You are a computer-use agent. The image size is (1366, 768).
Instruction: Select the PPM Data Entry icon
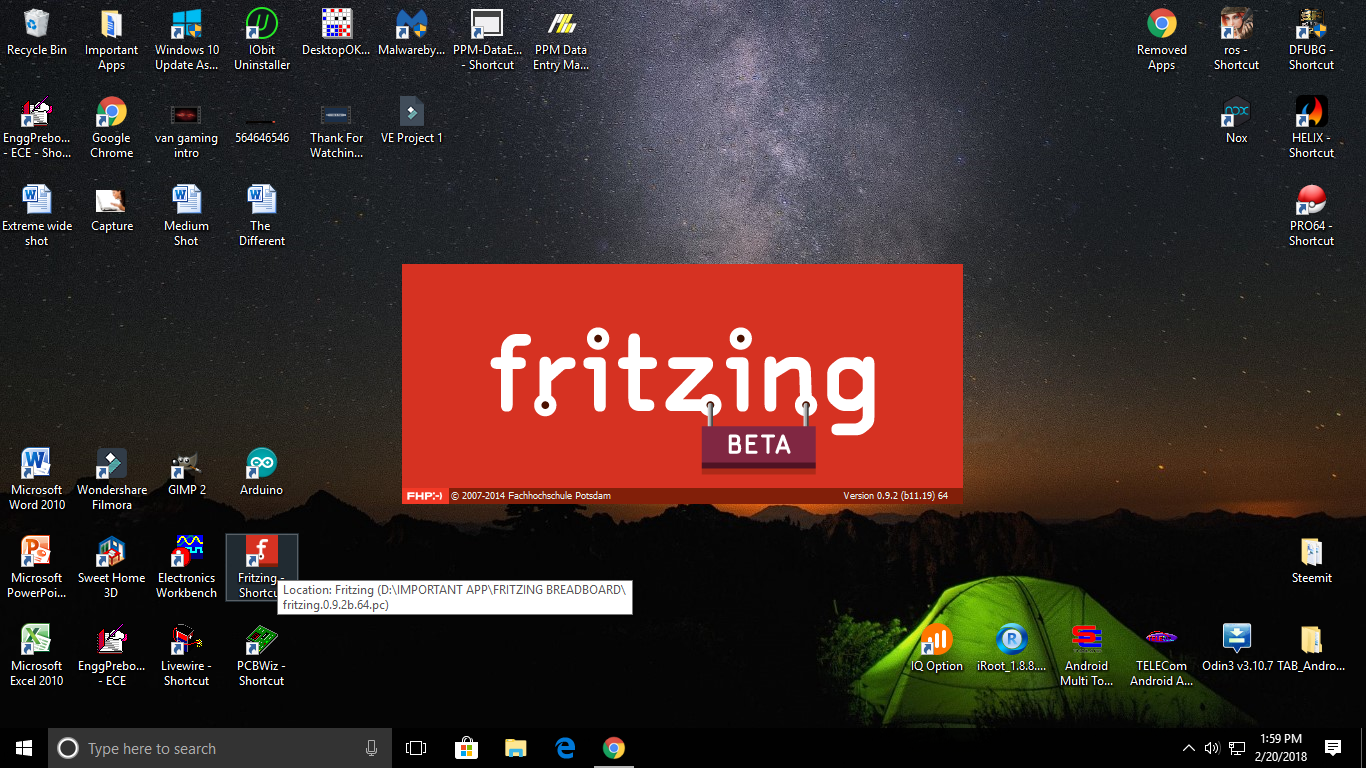pyautogui.click(x=561, y=40)
